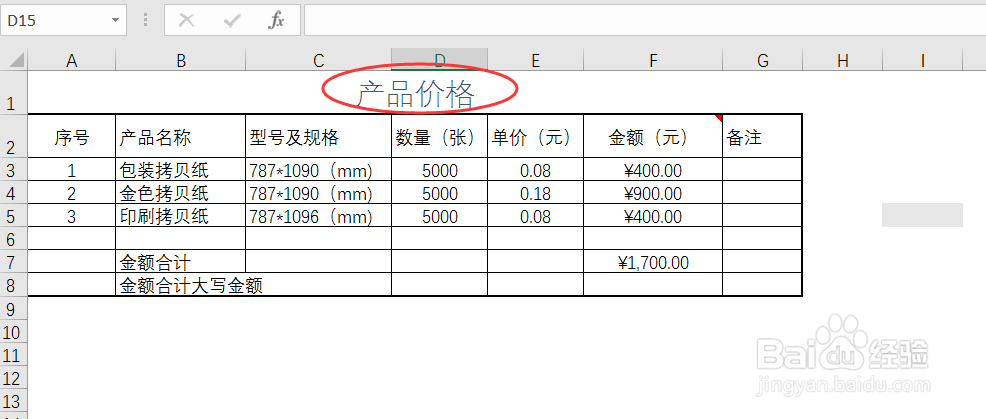Select row 11 header
Viewport: 986px width, 419px height.
(x=14, y=354)
